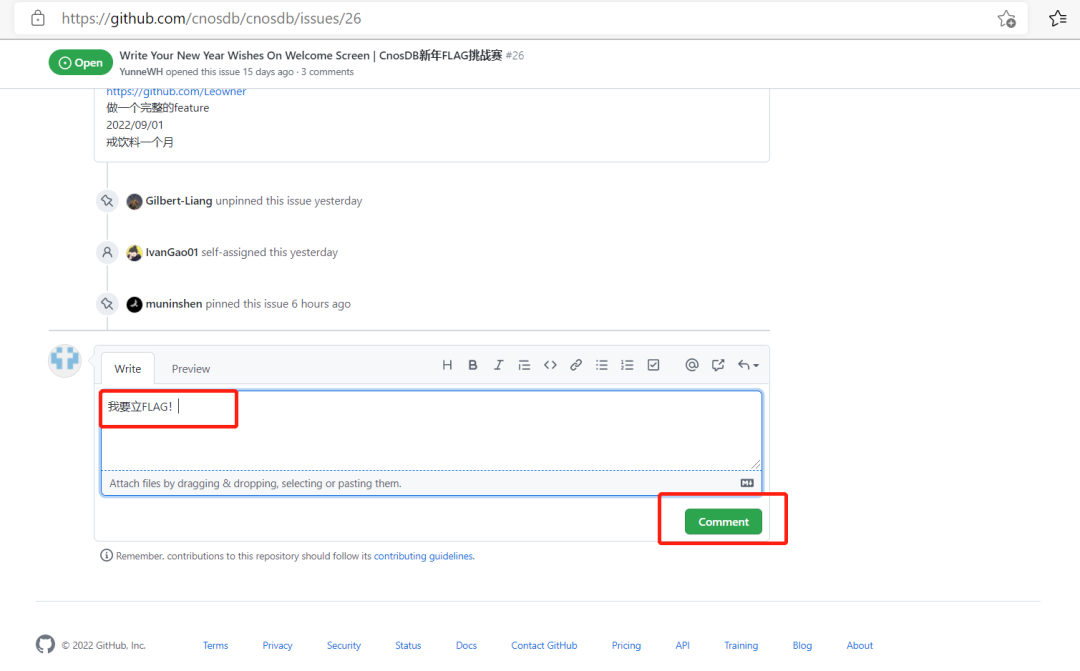The width and height of the screenshot is (1080, 671).
Task: Apply italic formatting in comment editor
Action: coord(498,365)
